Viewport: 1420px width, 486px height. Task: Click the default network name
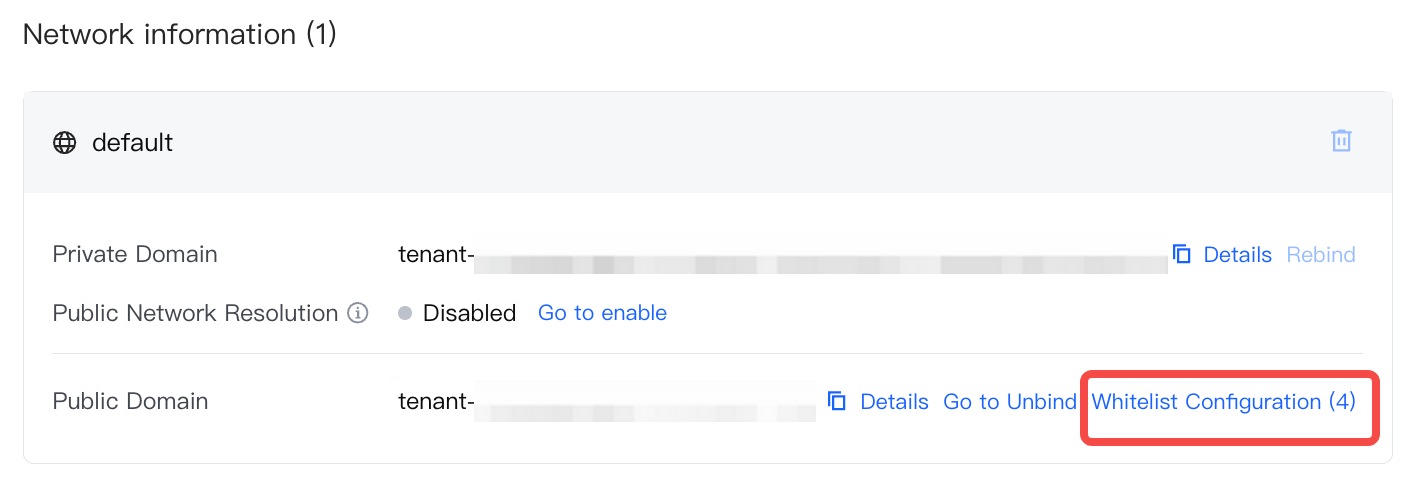pos(132,143)
